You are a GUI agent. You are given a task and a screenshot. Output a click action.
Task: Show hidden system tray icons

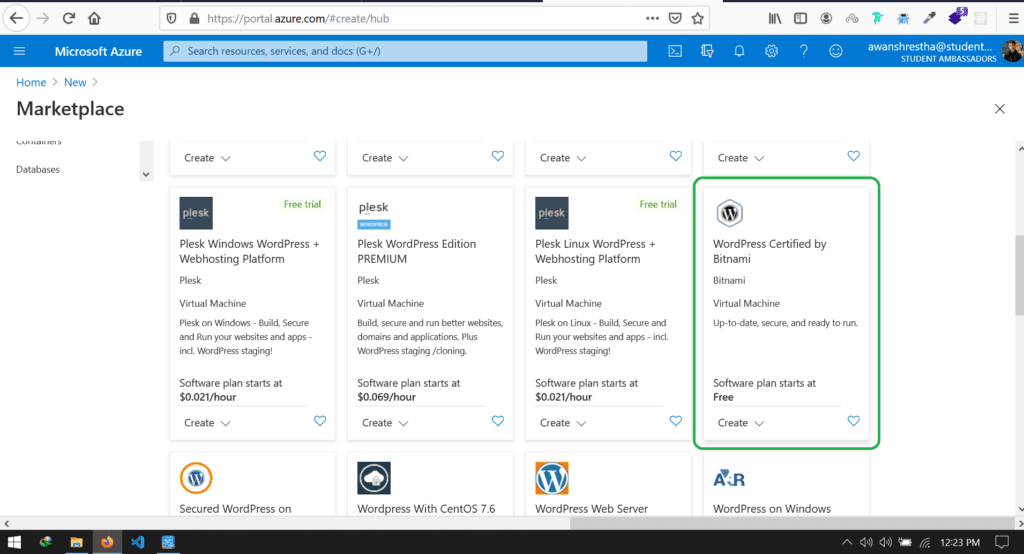pyautogui.click(x=847, y=542)
